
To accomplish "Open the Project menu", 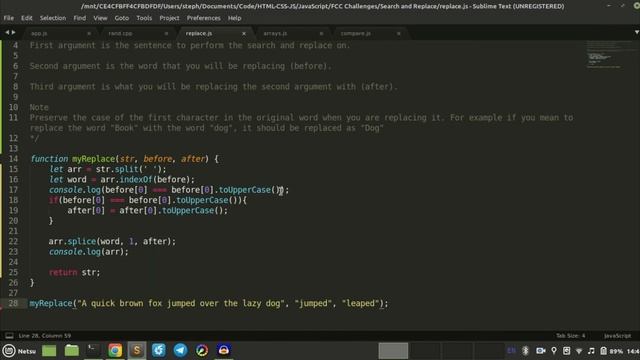I will (169, 18).
